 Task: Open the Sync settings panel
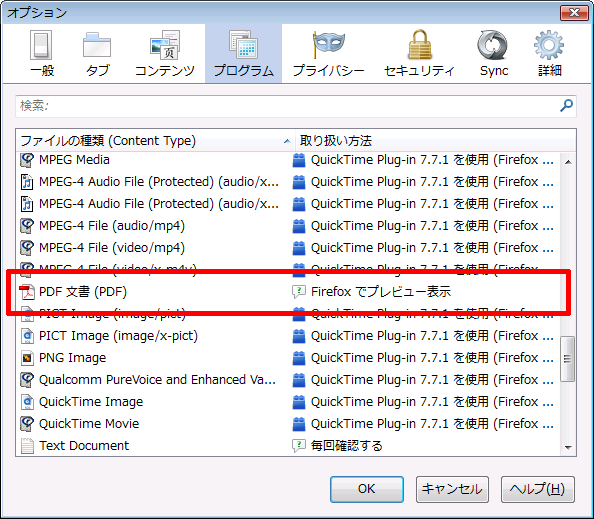[x=494, y=54]
